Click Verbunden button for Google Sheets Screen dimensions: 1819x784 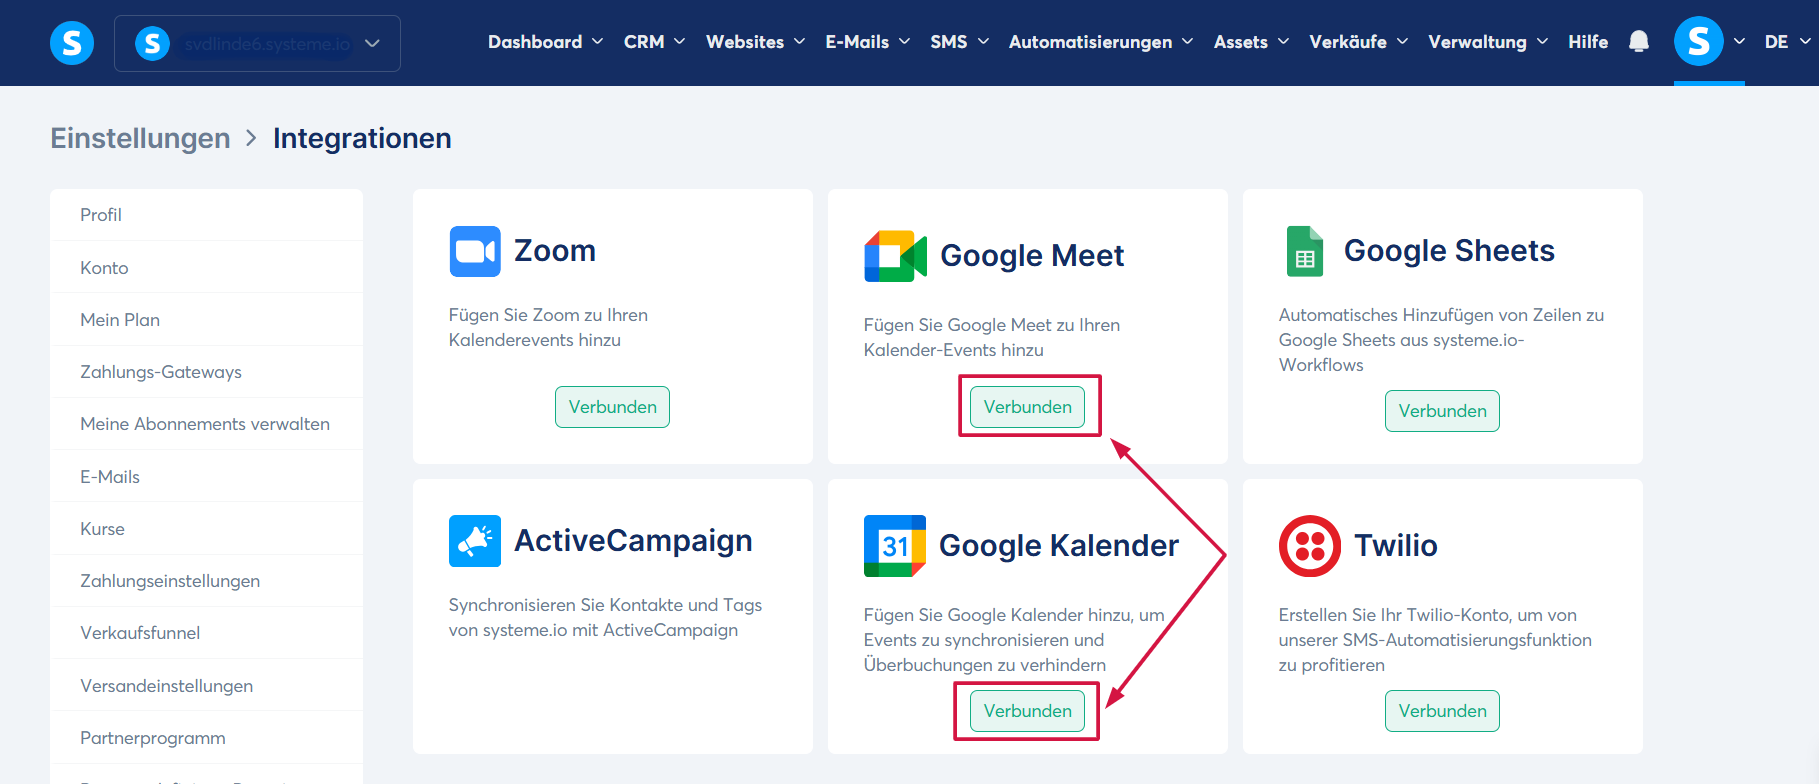(x=1442, y=411)
